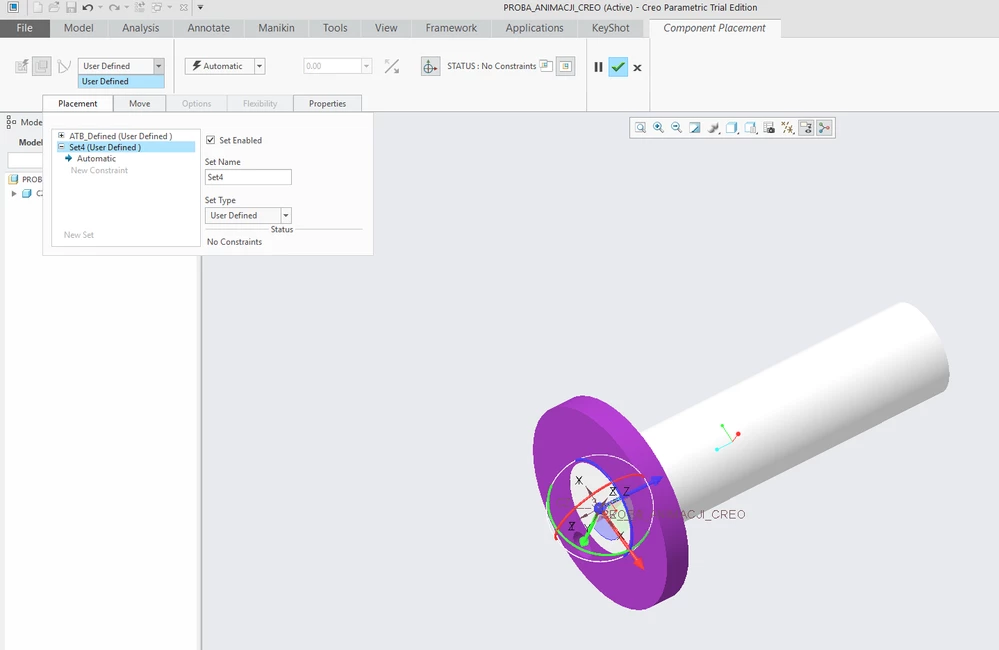Image resolution: width=999 pixels, height=650 pixels.
Task: Open the datum display filters icon
Action: pos(787,128)
